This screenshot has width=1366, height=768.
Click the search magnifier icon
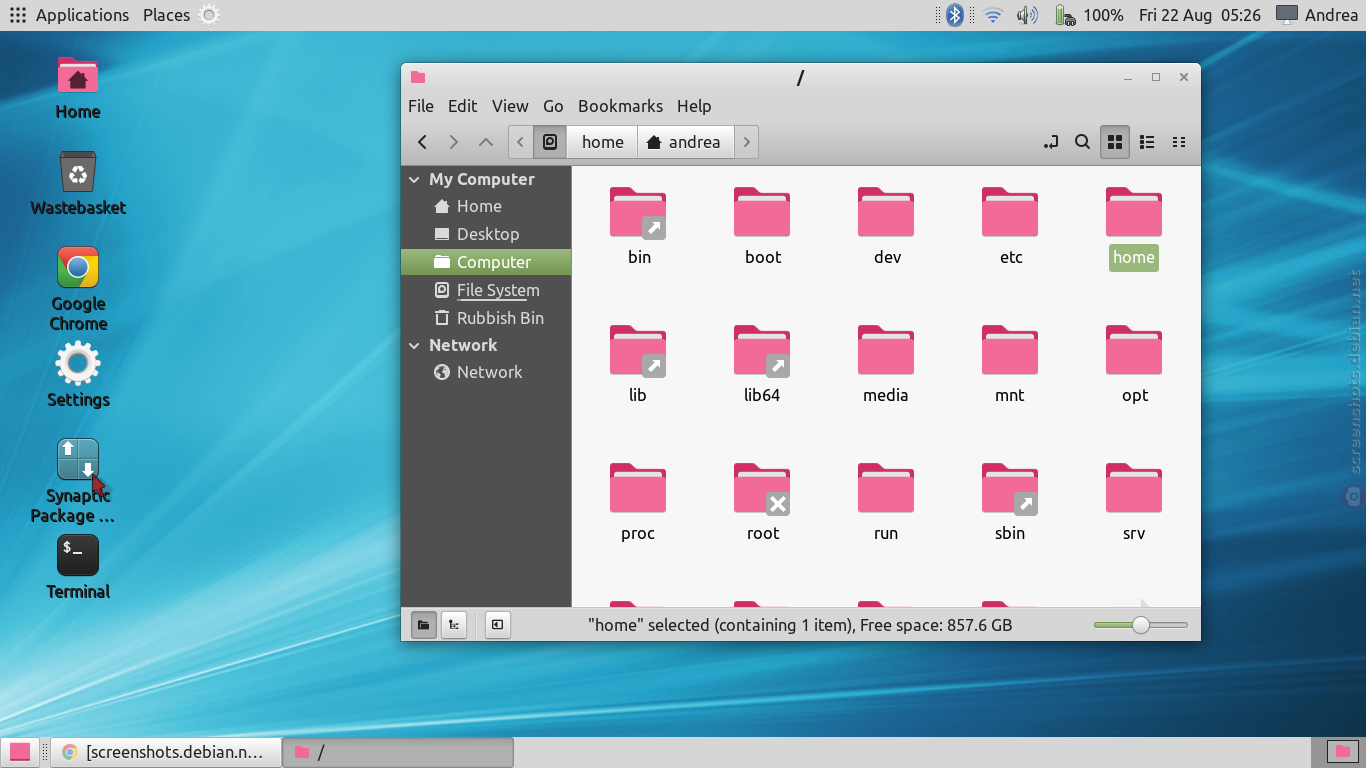pyautogui.click(x=1082, y=142)
